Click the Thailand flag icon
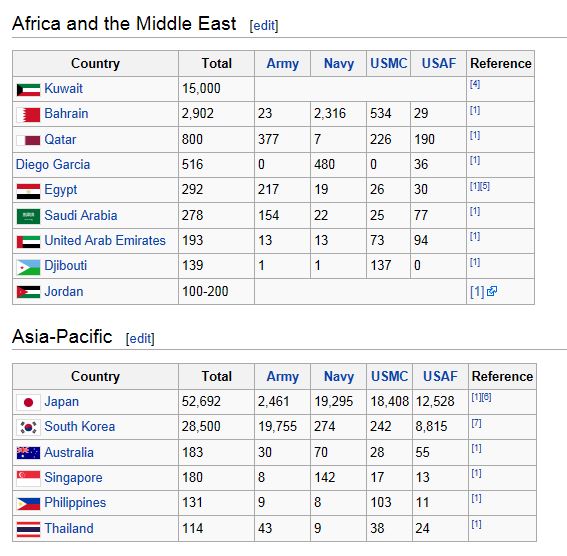The width and height of the screenshot is (567, 556). [28, 530]
